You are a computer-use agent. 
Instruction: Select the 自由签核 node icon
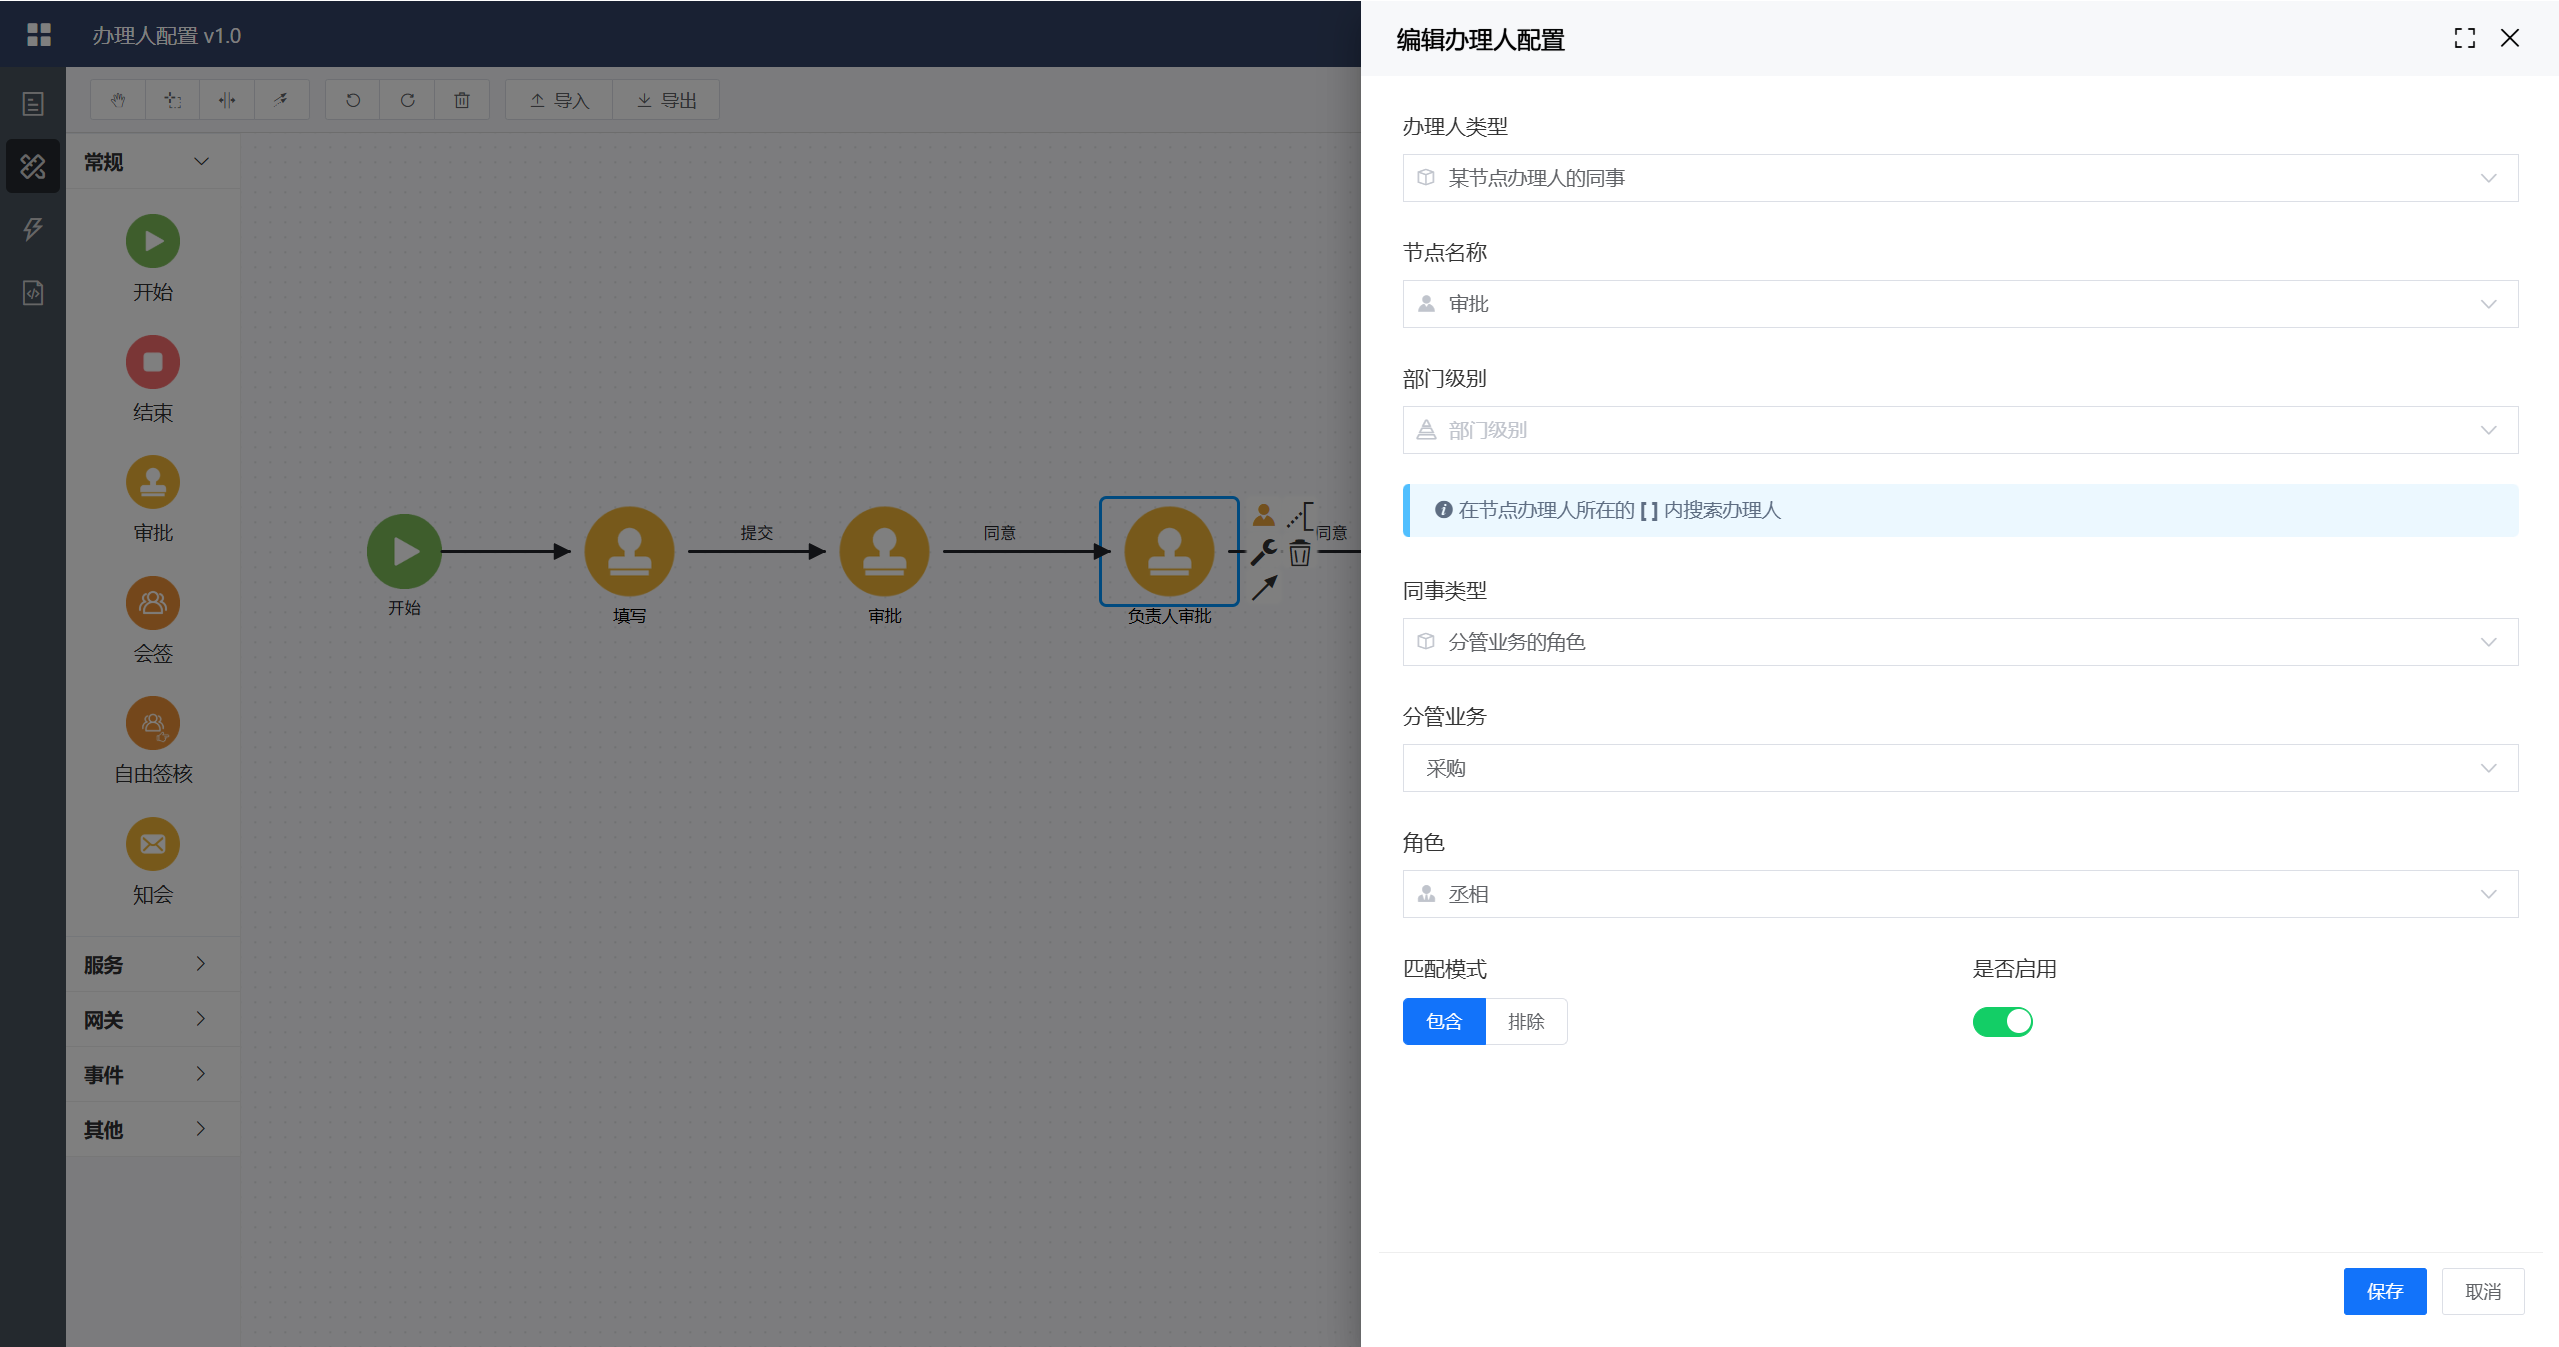(x=152, y=724)
